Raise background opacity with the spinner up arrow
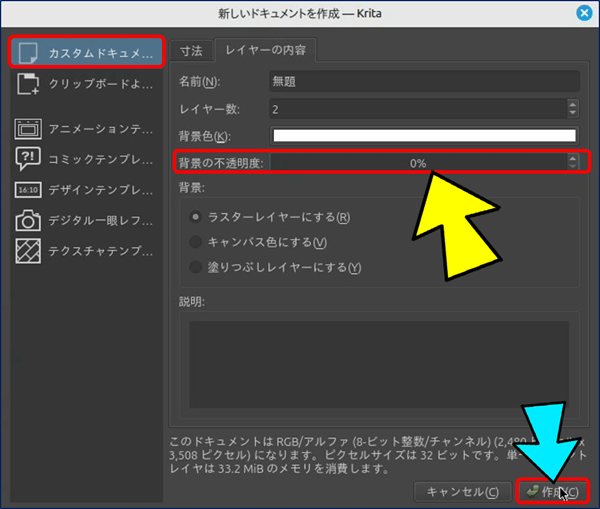This screenshot has width=600, height=509. click(572, 157)
